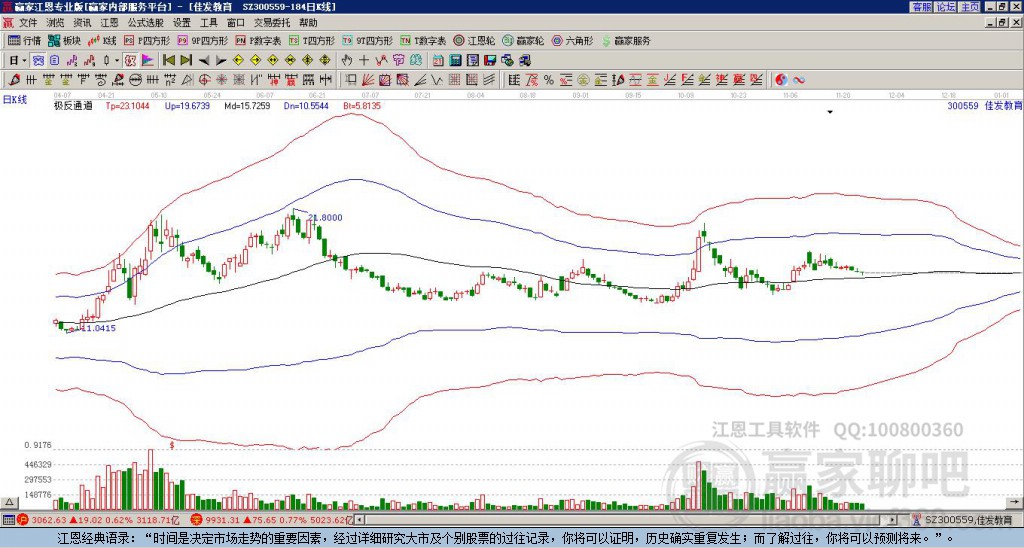Viewport: 1024px width, 548px height.
Task: Click the percent retracement tool icon
Action: click(549, 80)
